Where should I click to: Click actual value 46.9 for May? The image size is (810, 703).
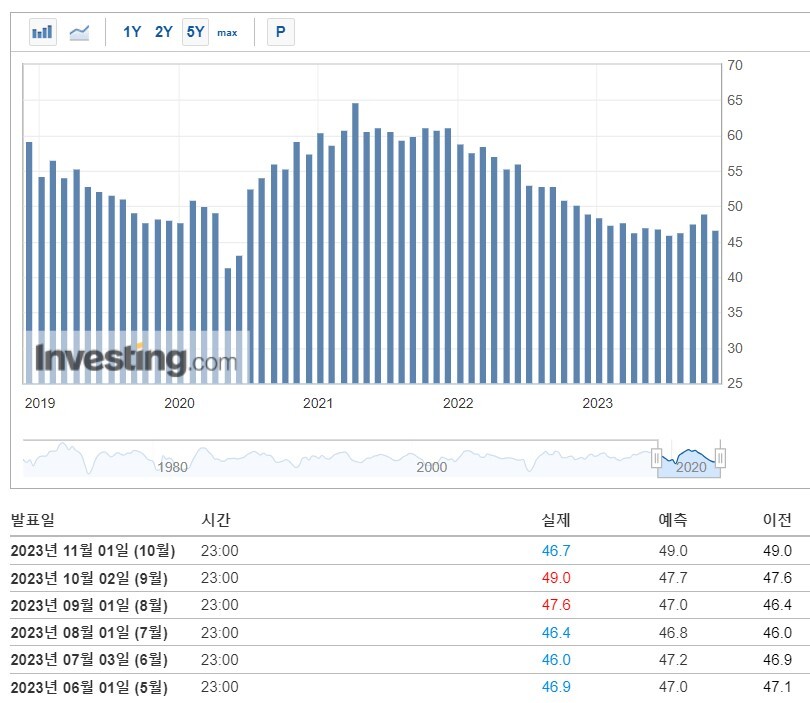click(556, 687)
